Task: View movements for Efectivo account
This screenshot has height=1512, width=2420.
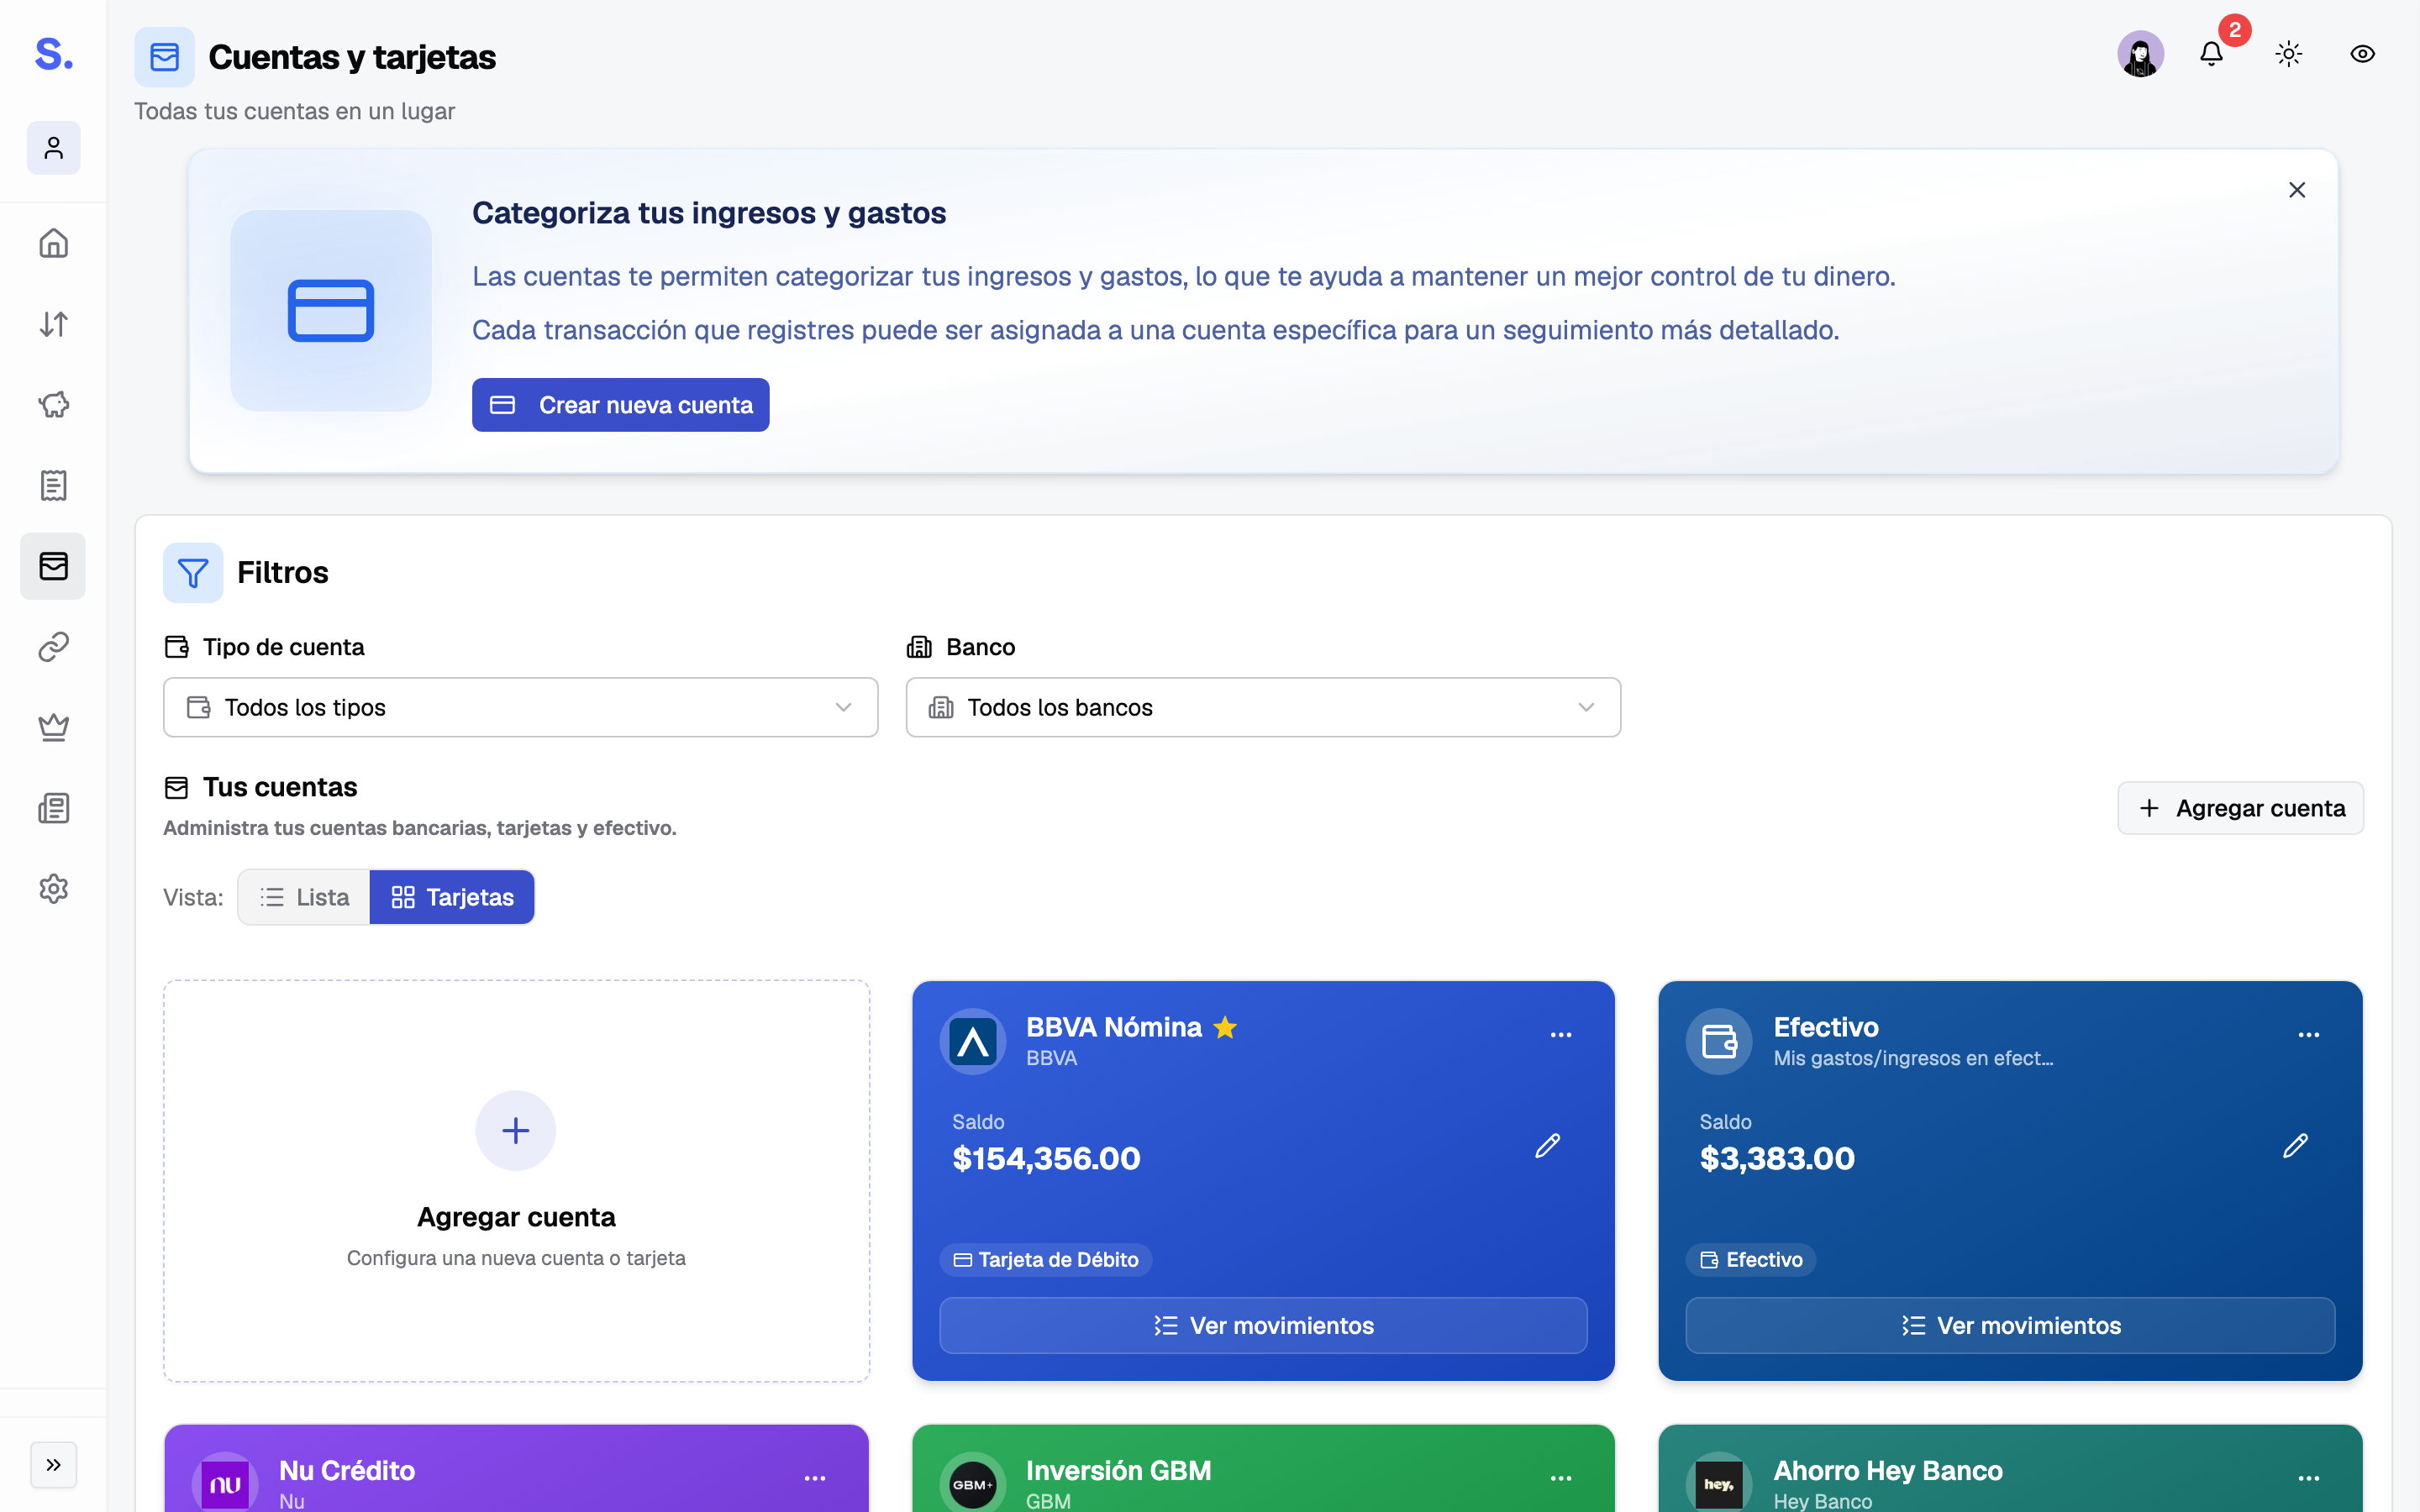Action: 2010,1325
